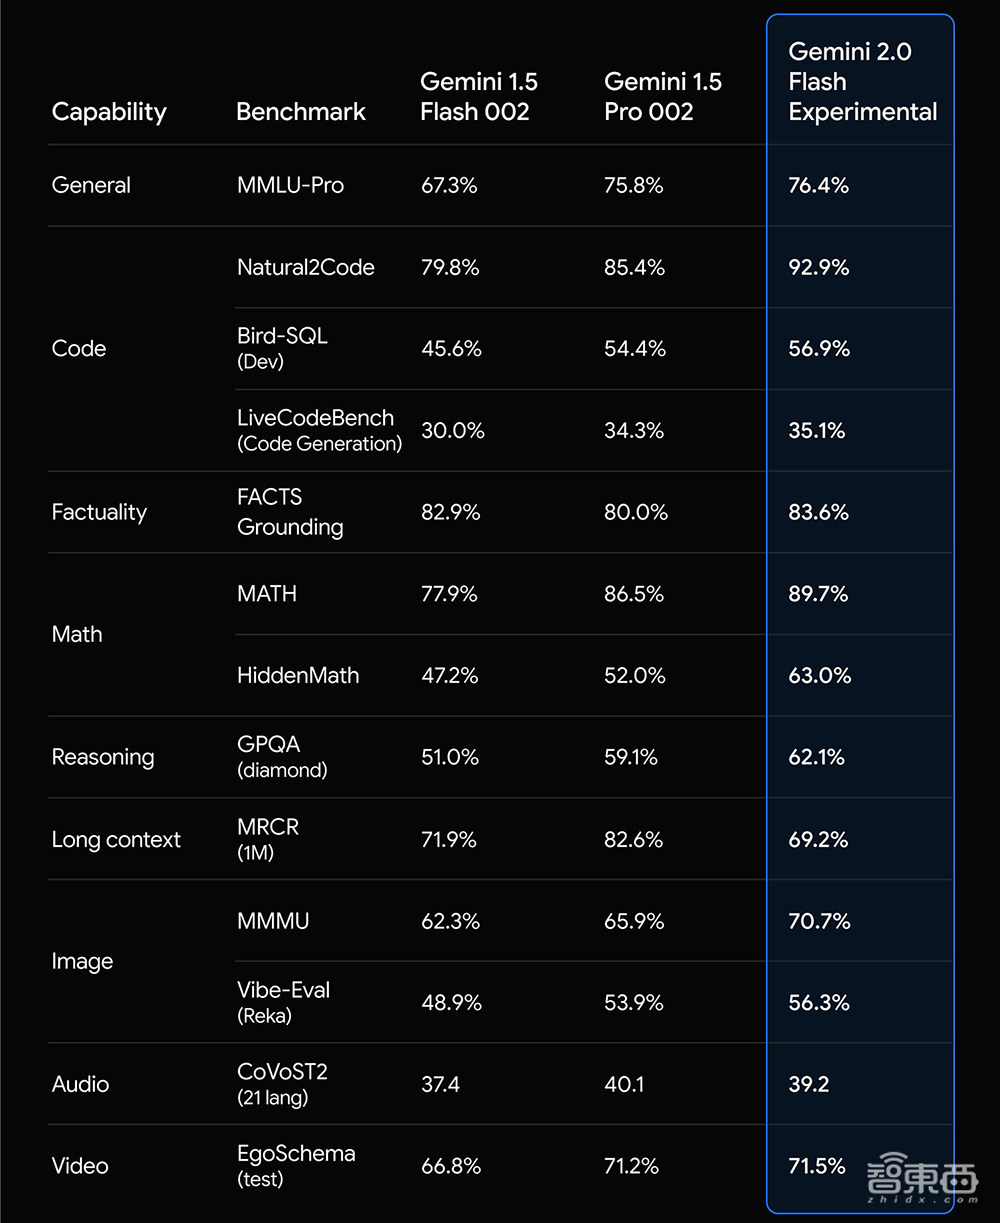Click the Natural2Code benchmark label
The height and width of the screenshot is (1223, 1000).
pos(306,267)
